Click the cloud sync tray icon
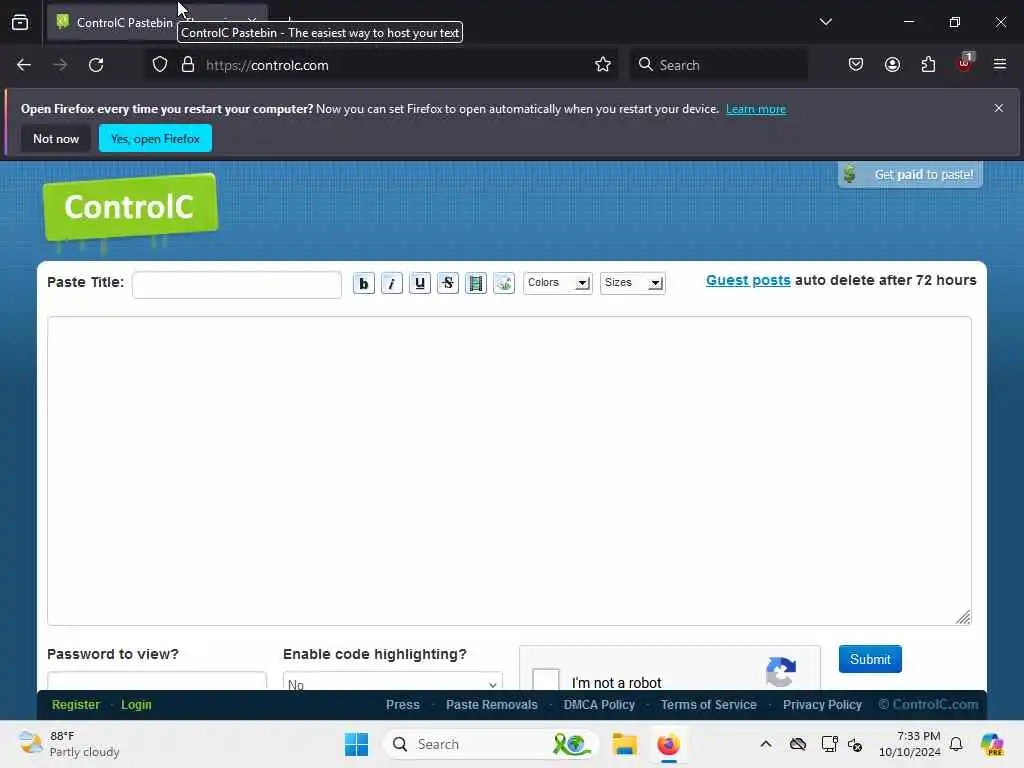The image size is (1024, 768). click(x=797, y=744)
